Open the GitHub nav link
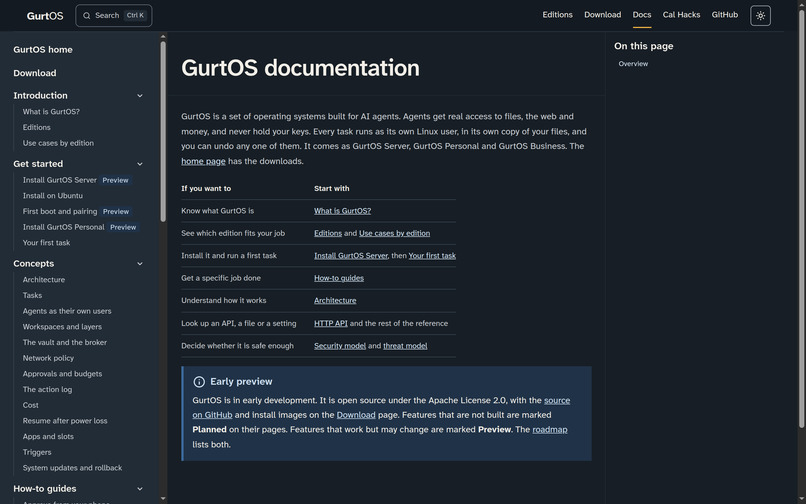This screenshot has height=504, width=806. tap(725, 15)
